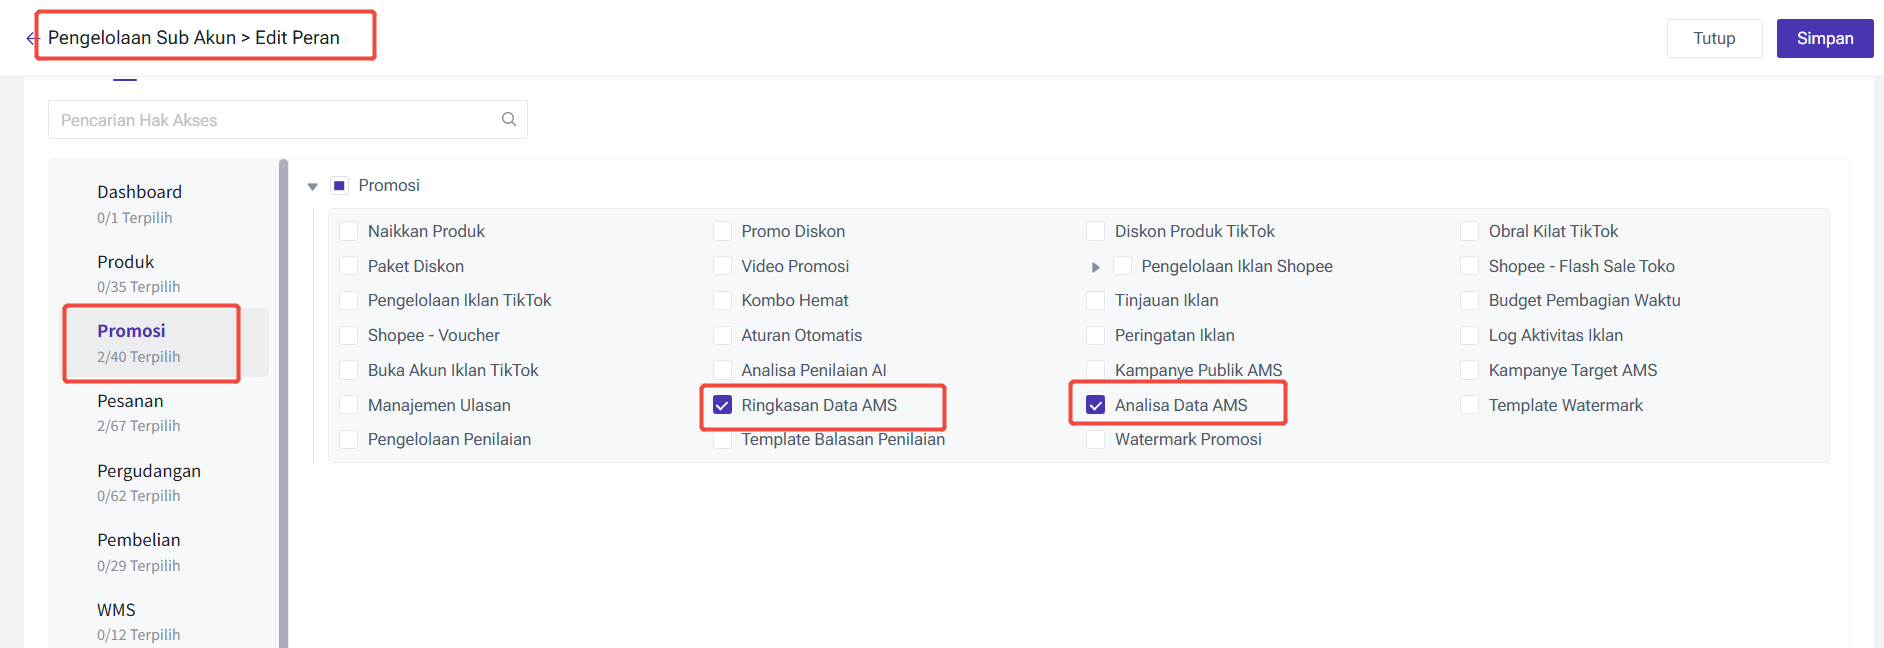Click the search magnifier icon
Image resolution: width=1884 pixels, height=648 pixels.
509,119
